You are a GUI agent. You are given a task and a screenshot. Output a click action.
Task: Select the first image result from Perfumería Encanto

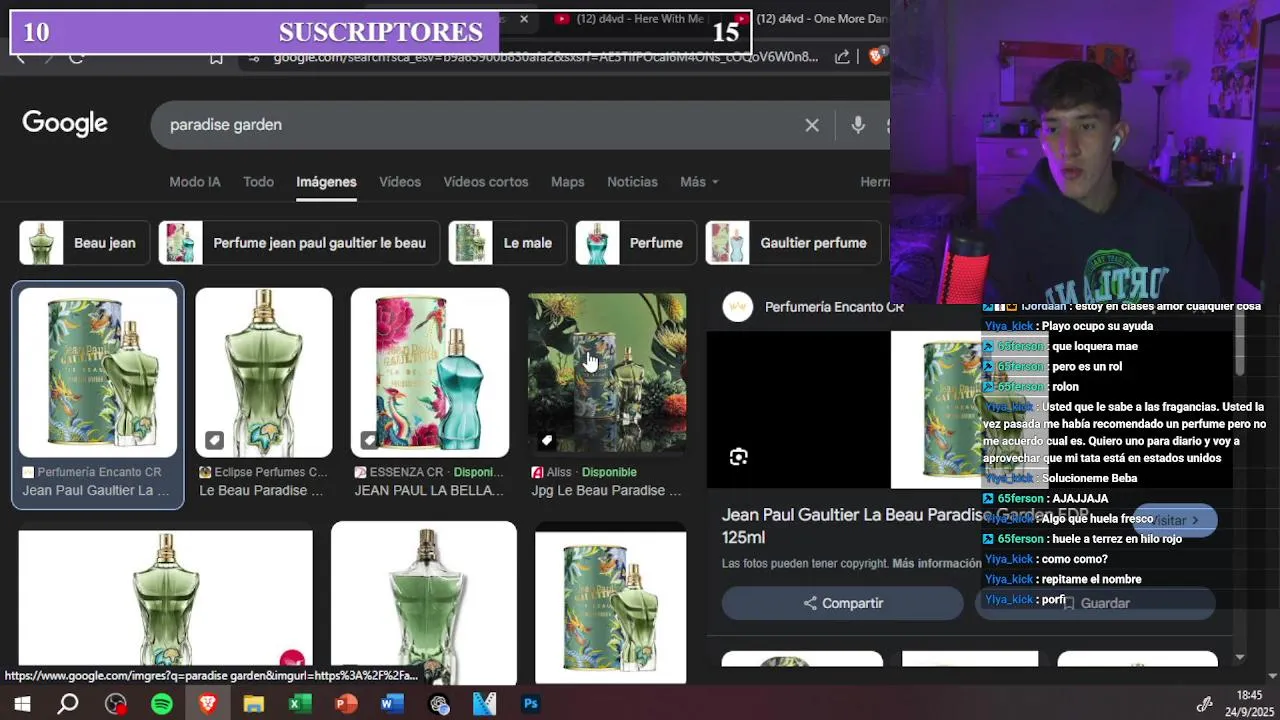[x=98, y=373]
